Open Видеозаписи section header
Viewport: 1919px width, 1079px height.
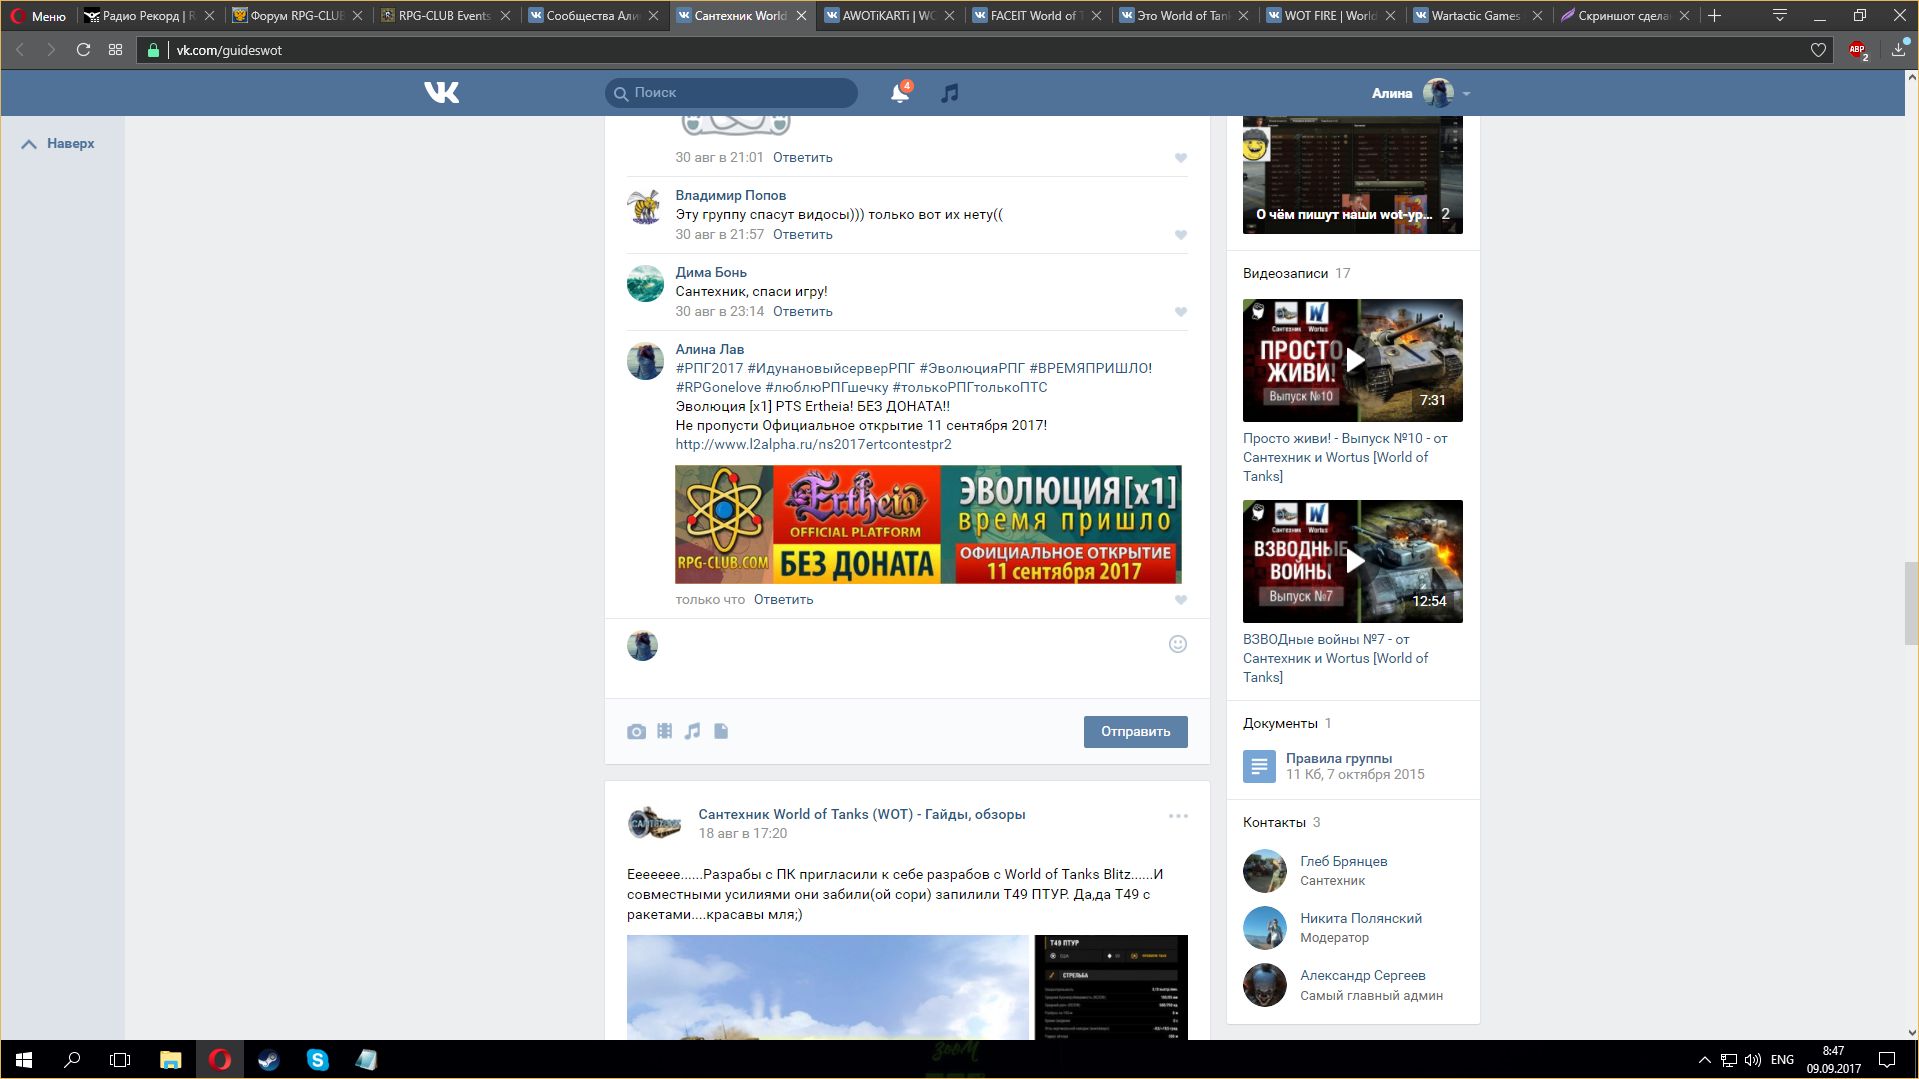[x=1285, y=273]
